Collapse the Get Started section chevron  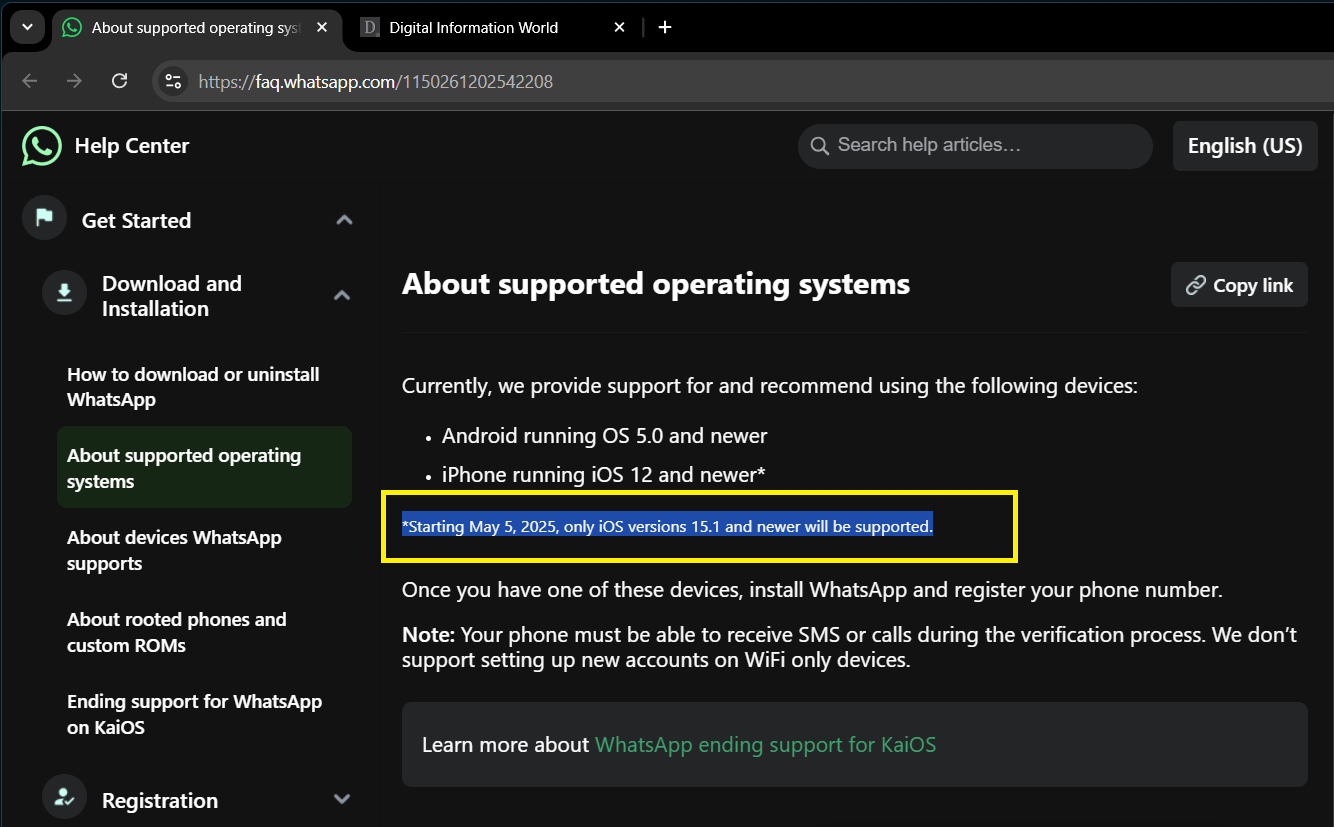[x=344, y=220]
